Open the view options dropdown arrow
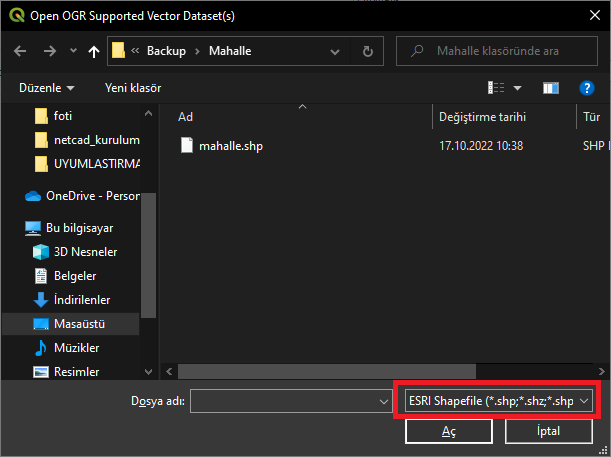 (x=517, y=88)
